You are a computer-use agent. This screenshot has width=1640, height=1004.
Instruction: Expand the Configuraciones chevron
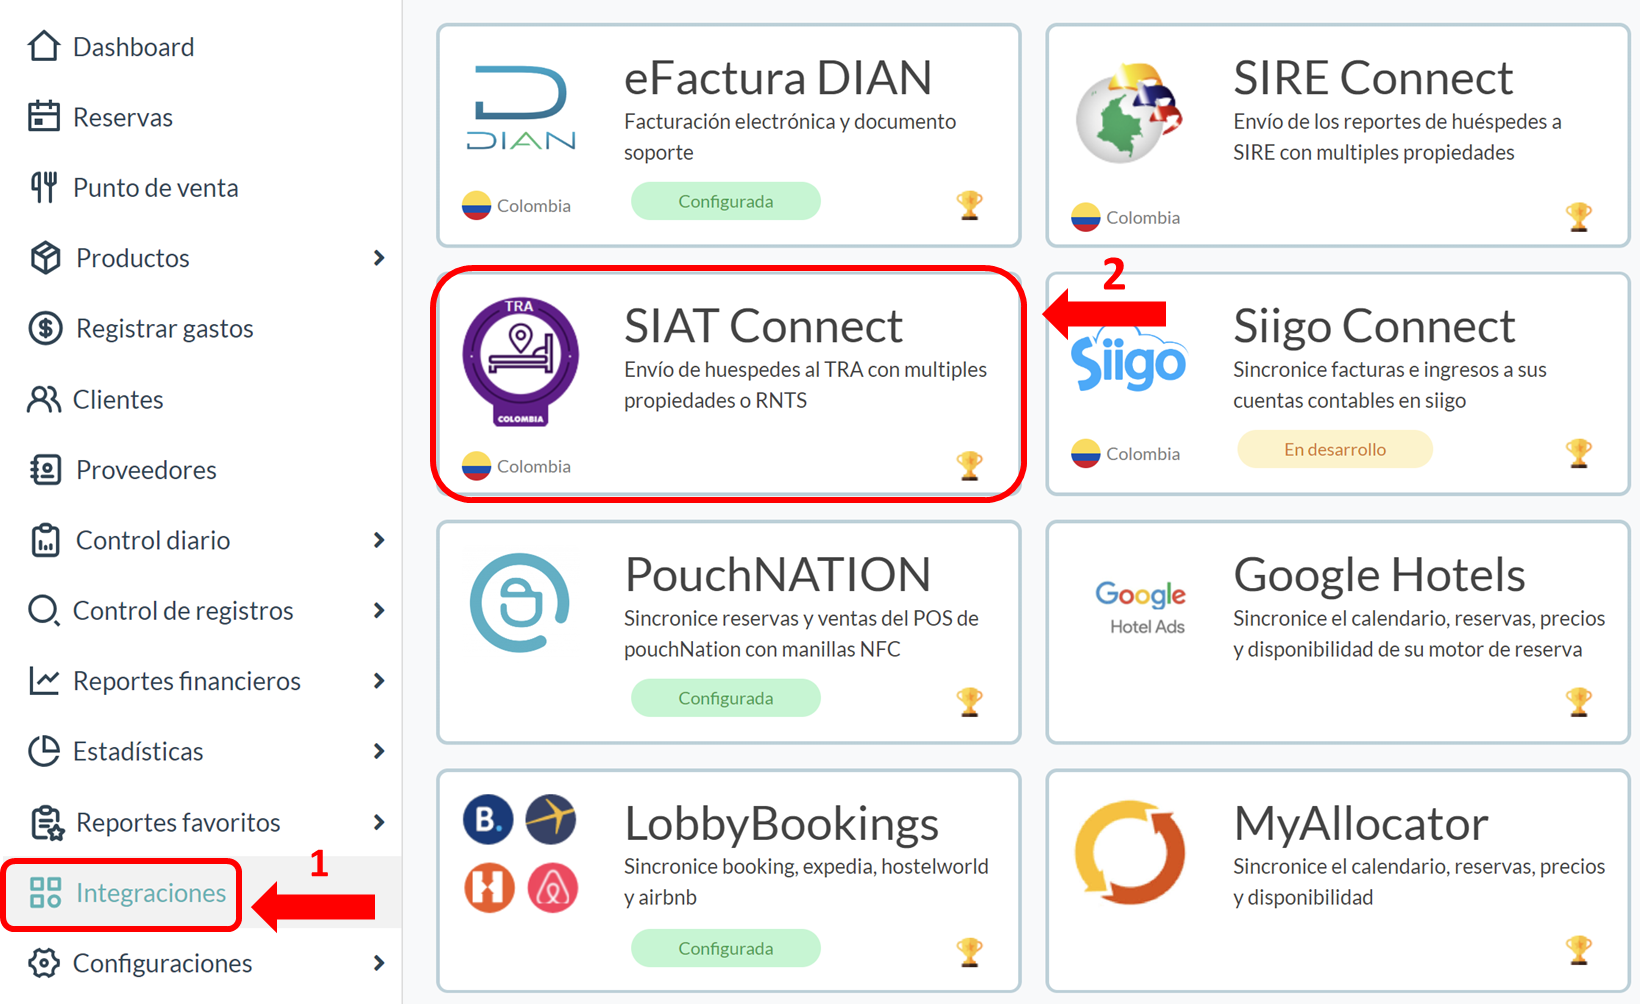[x=378, y=963]
